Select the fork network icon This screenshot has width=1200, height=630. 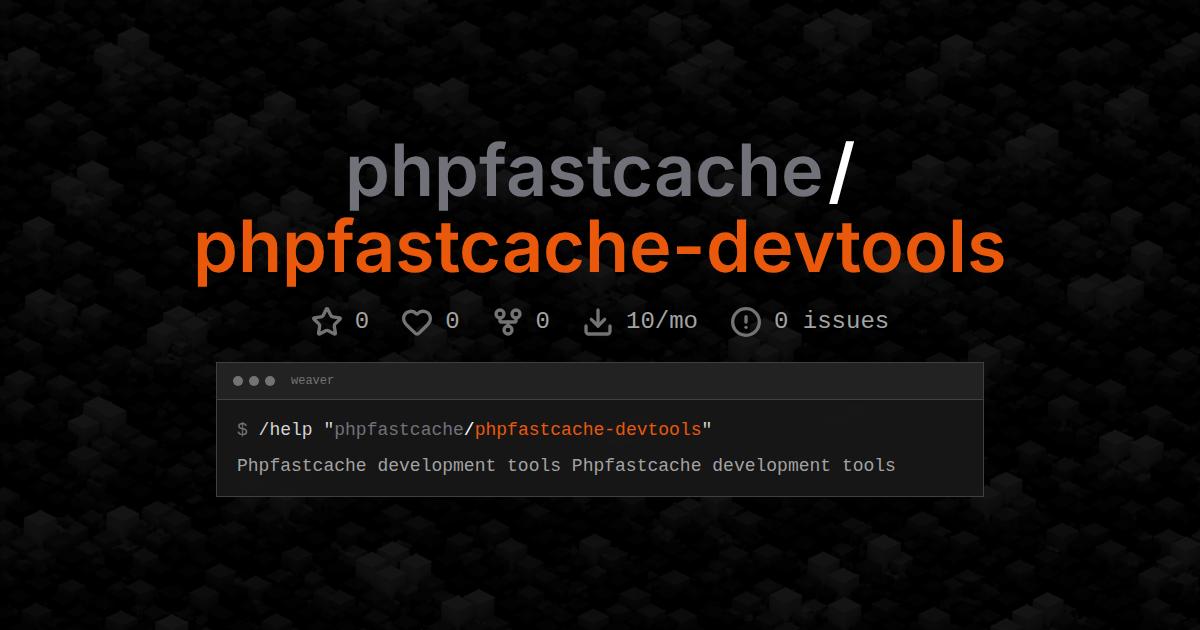click(507, 321)
